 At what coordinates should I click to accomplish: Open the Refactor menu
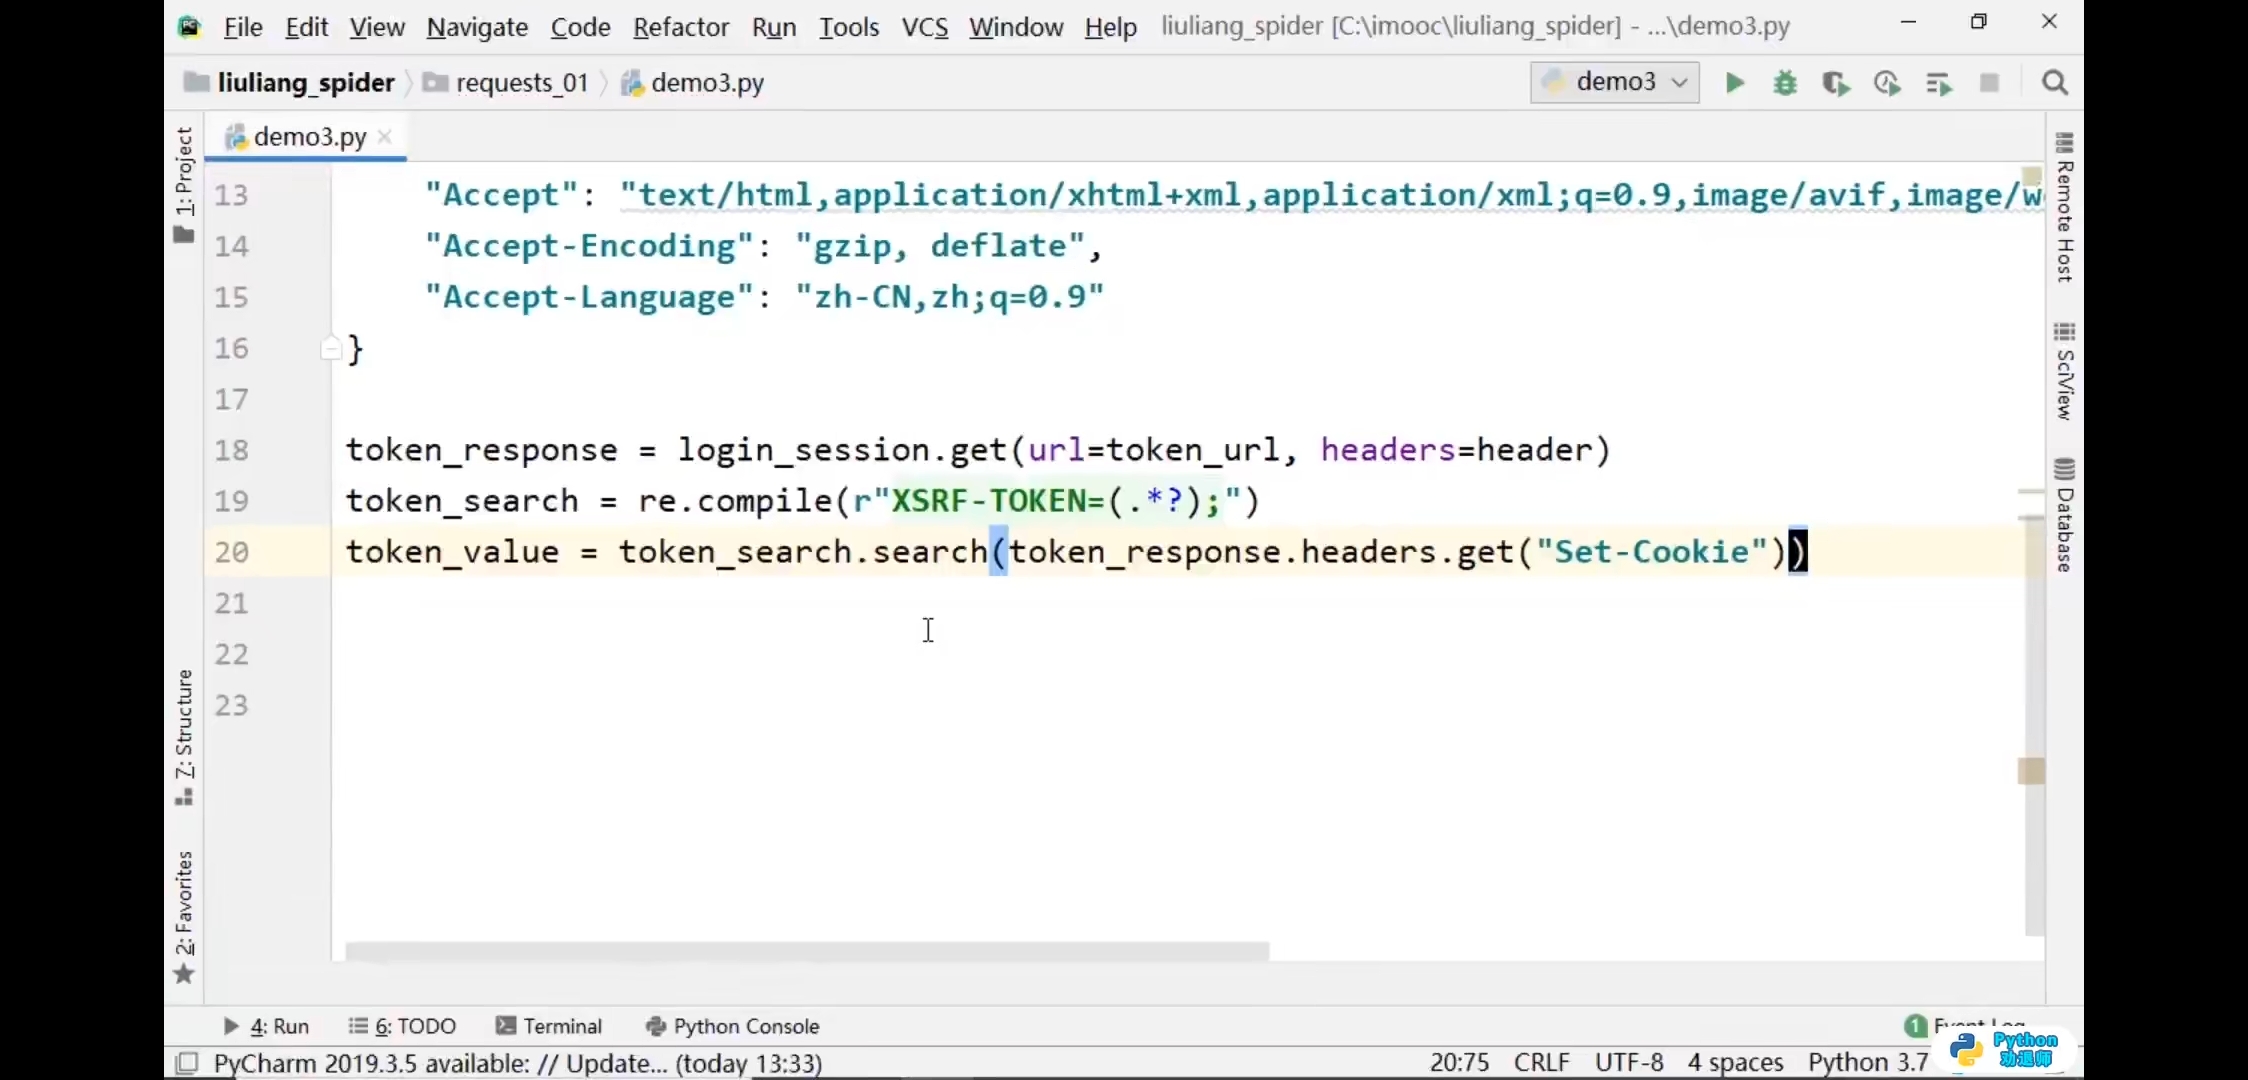click(680, 27)
